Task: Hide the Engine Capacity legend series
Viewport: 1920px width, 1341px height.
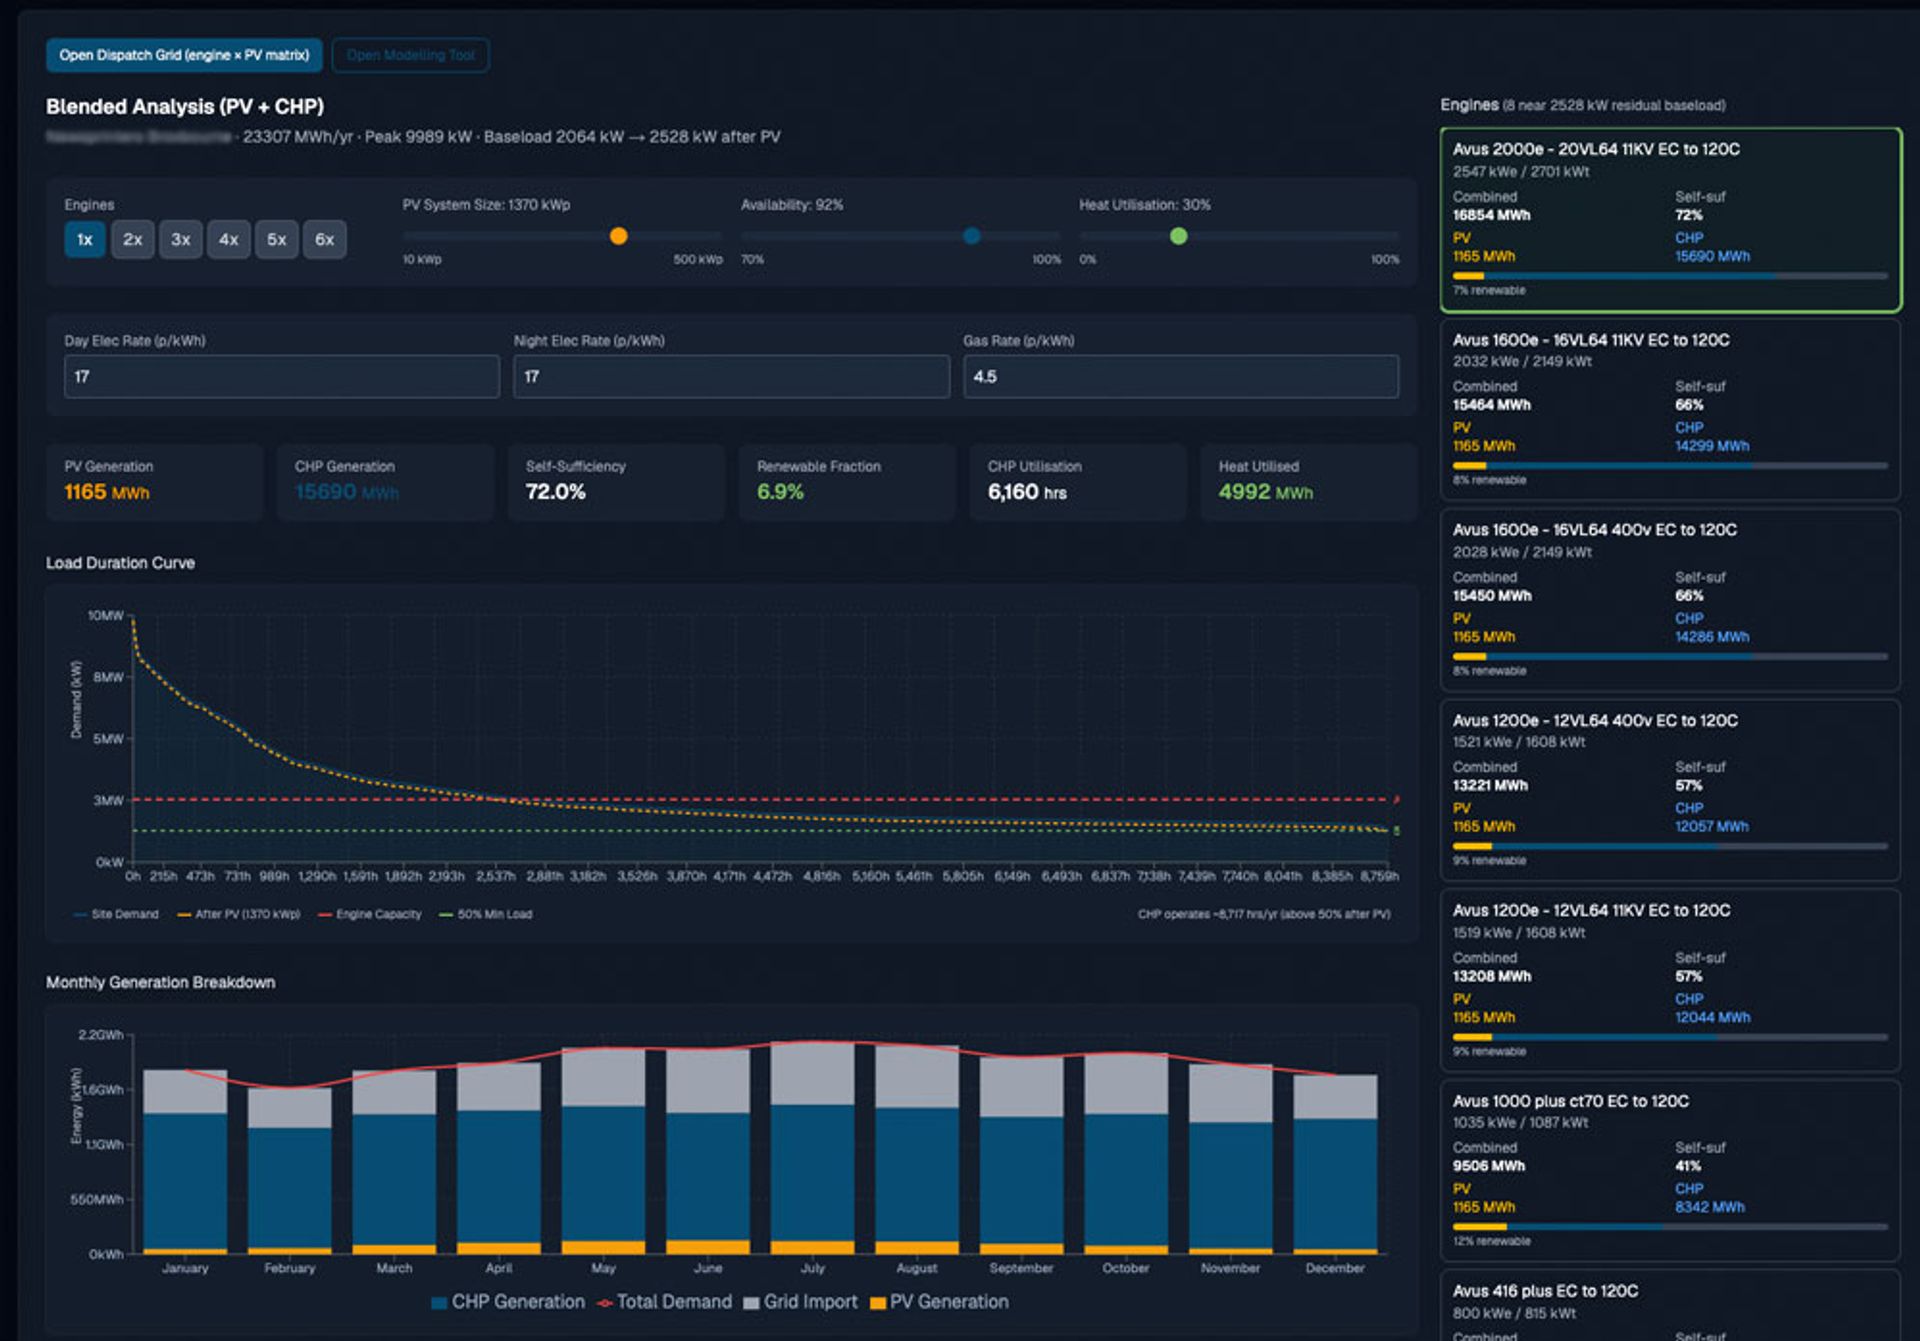Action: 369,914
